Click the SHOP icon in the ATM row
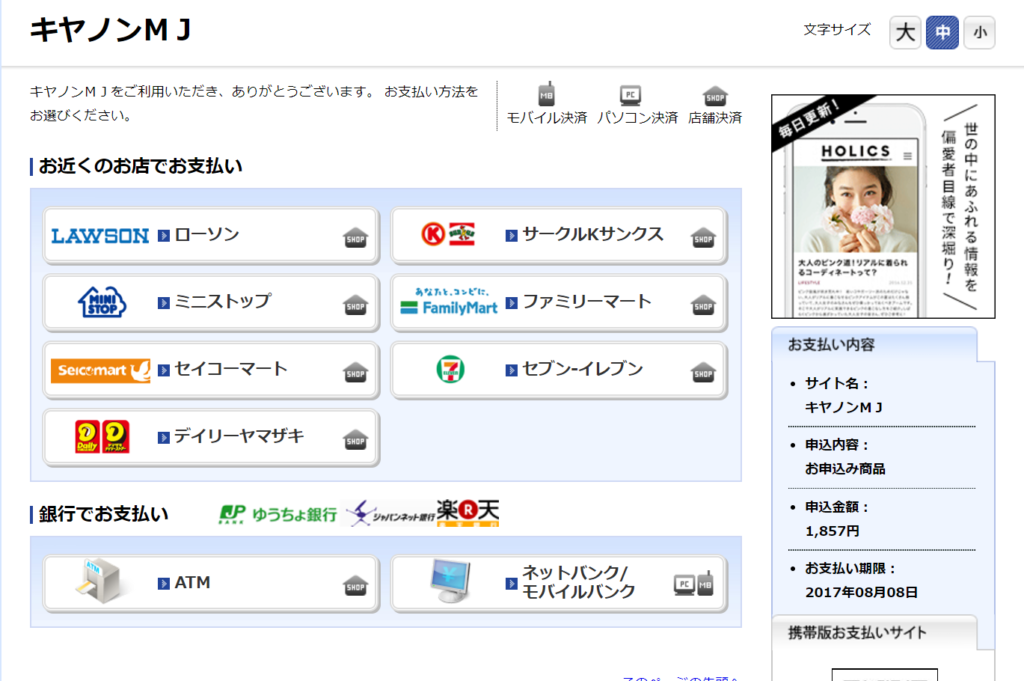The width and height of the screenshot is (1024, 681). 355,585
